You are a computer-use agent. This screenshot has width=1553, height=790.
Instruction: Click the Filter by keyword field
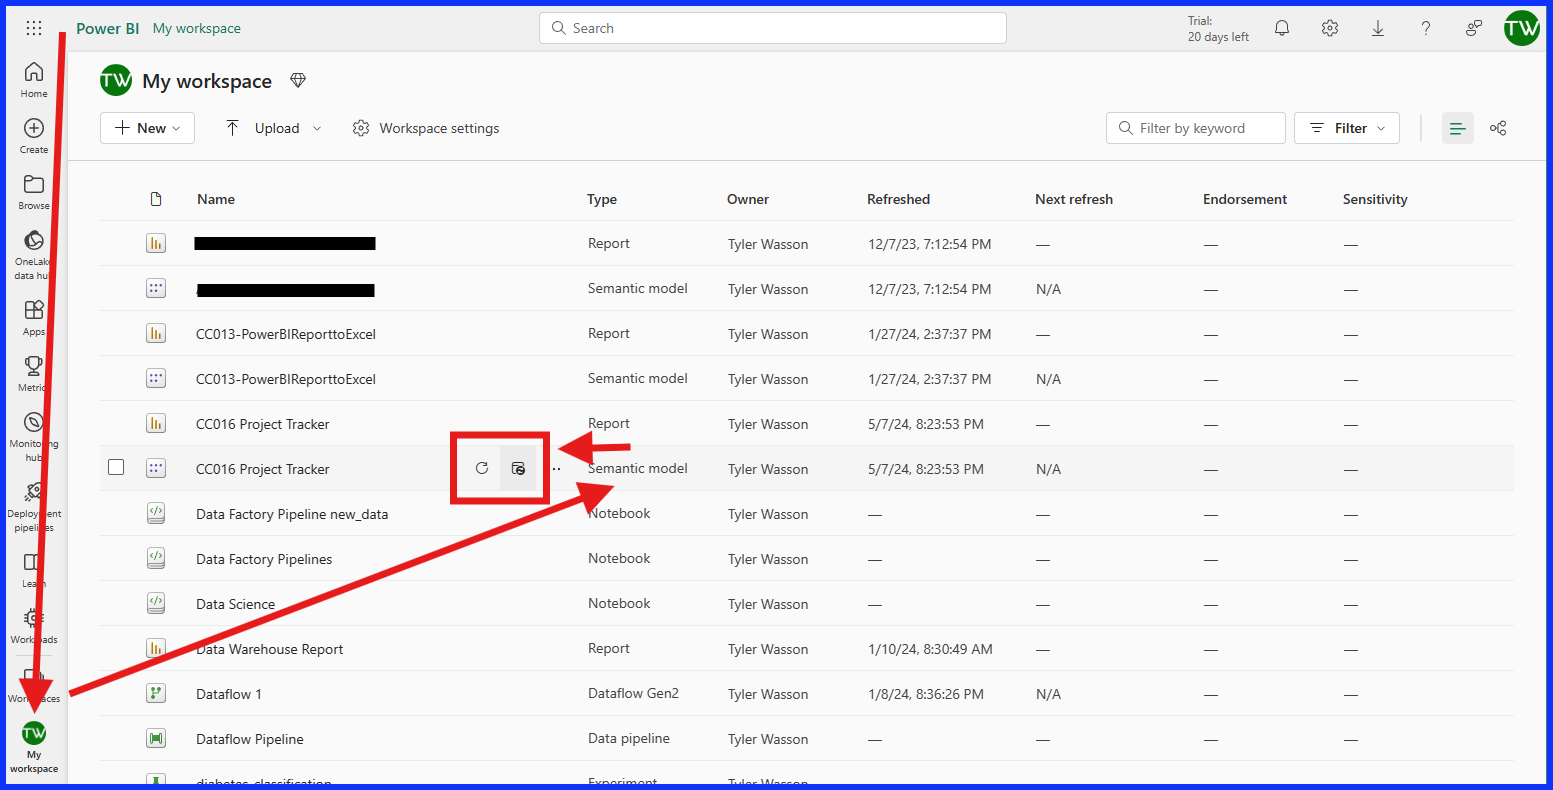click(x=1196, y=128)
